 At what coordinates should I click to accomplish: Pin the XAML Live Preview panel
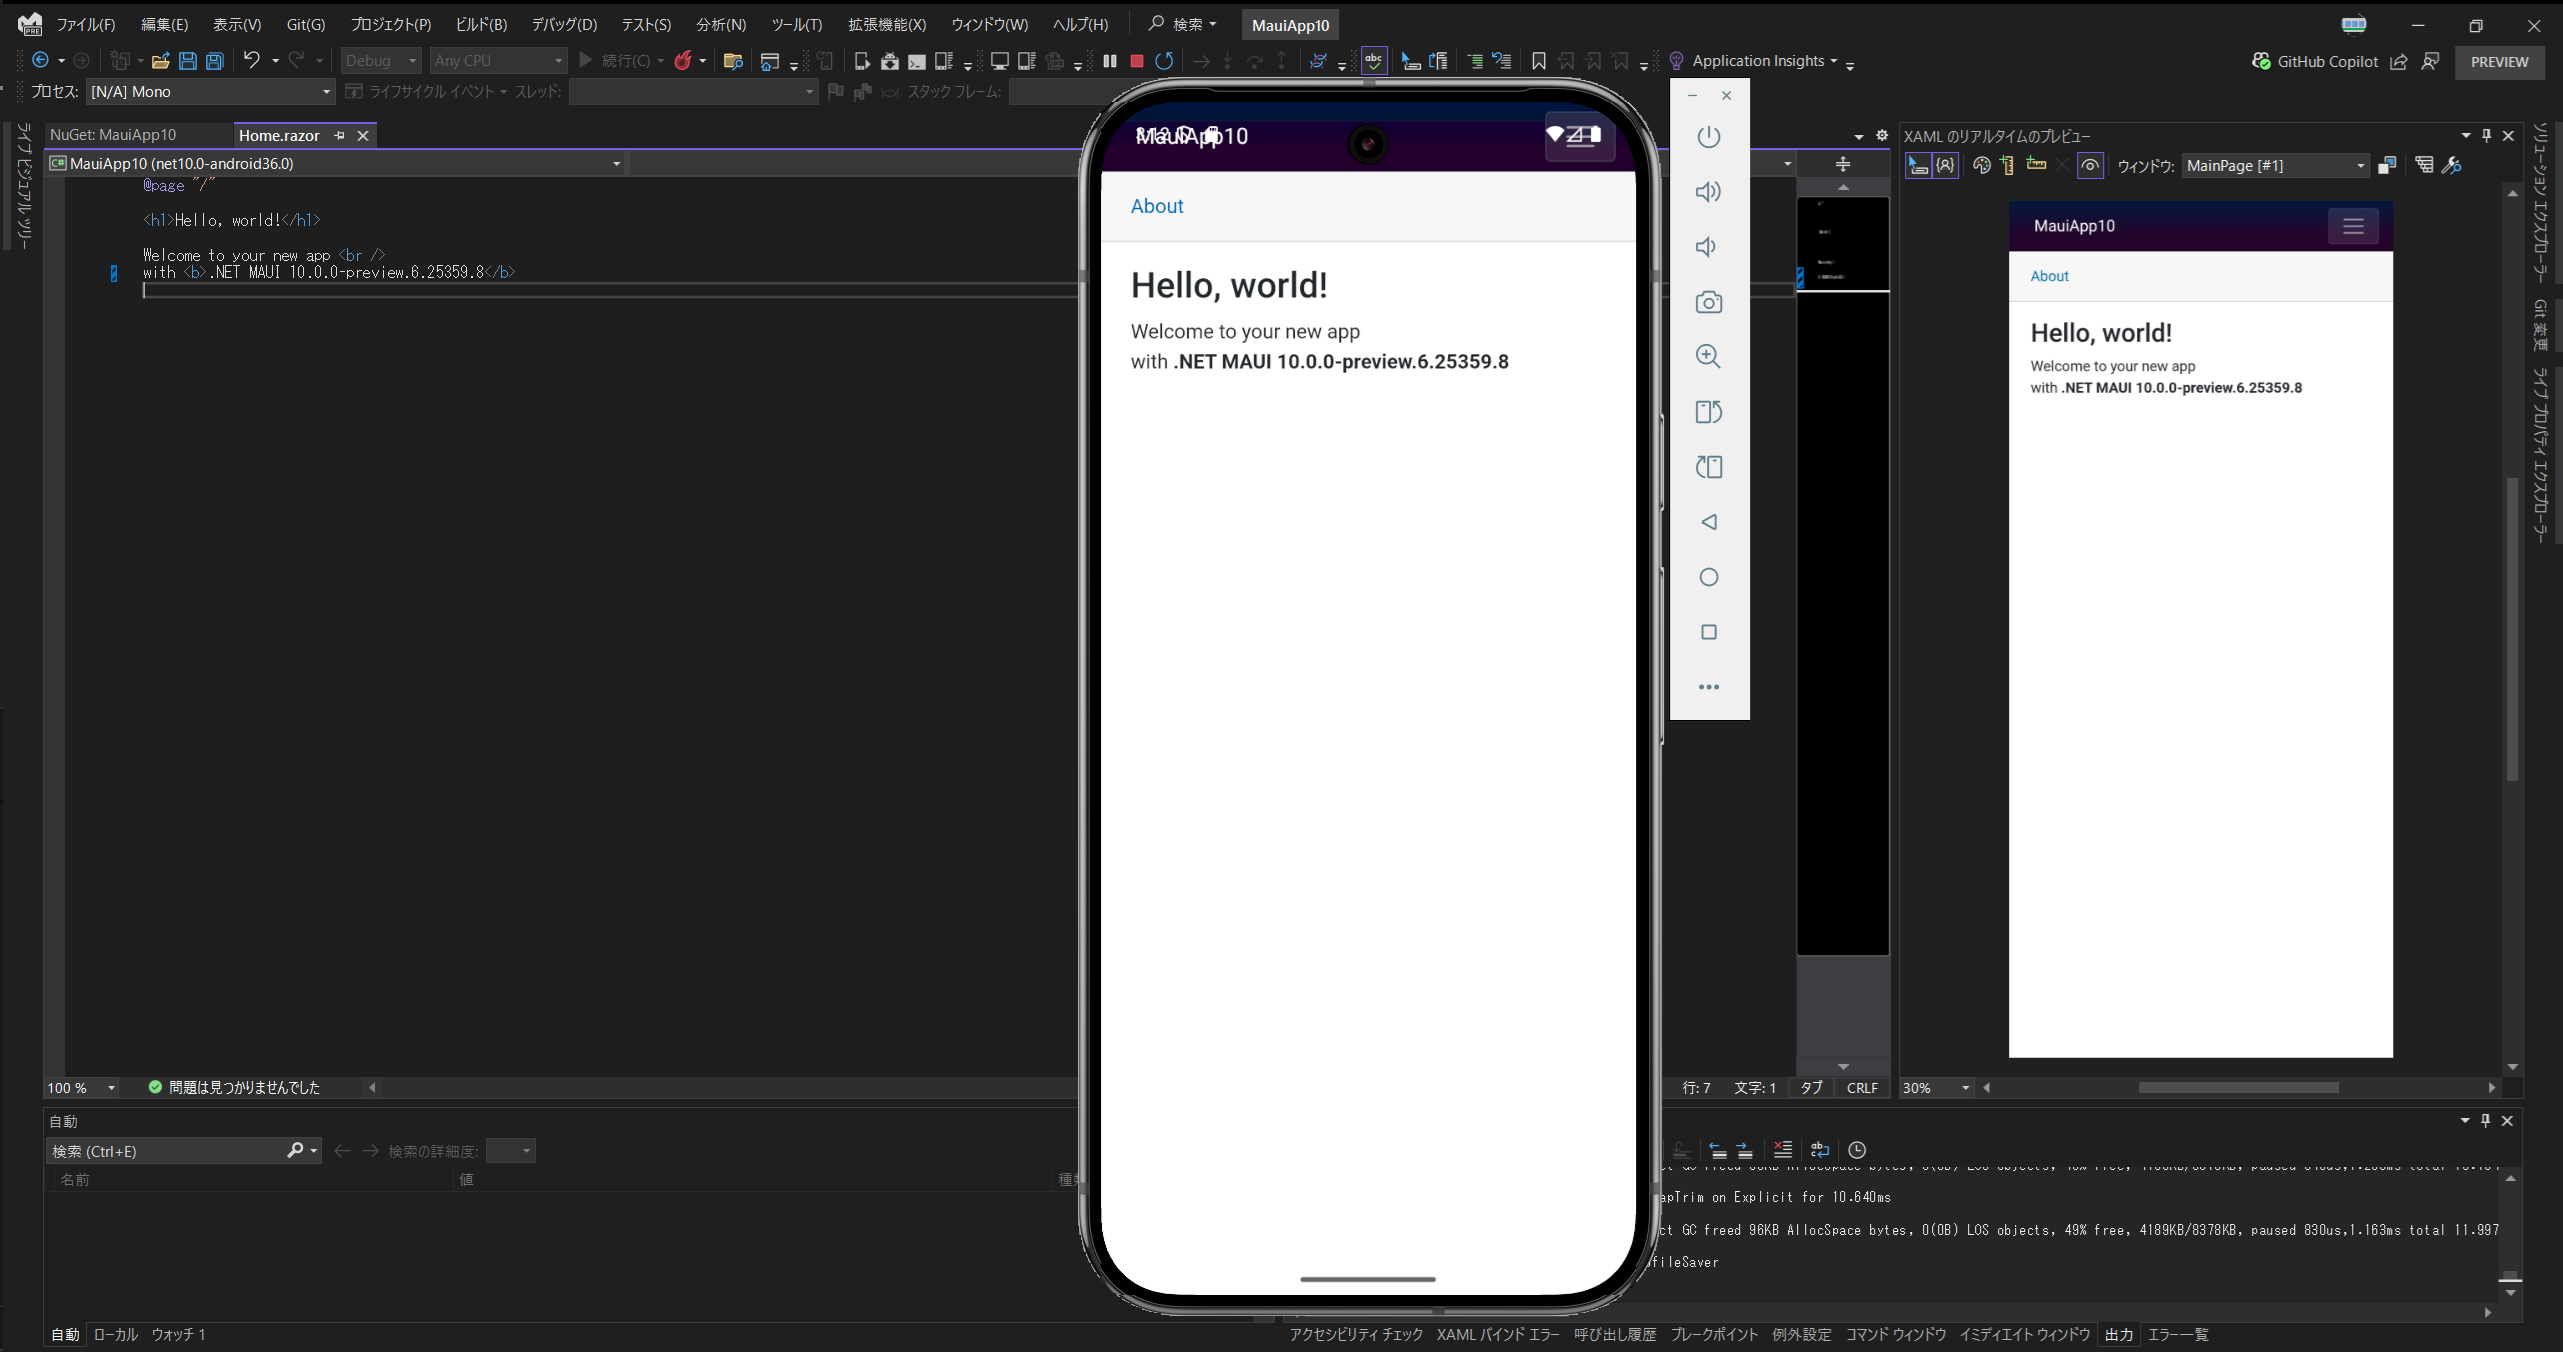[x=2487, y=135]
